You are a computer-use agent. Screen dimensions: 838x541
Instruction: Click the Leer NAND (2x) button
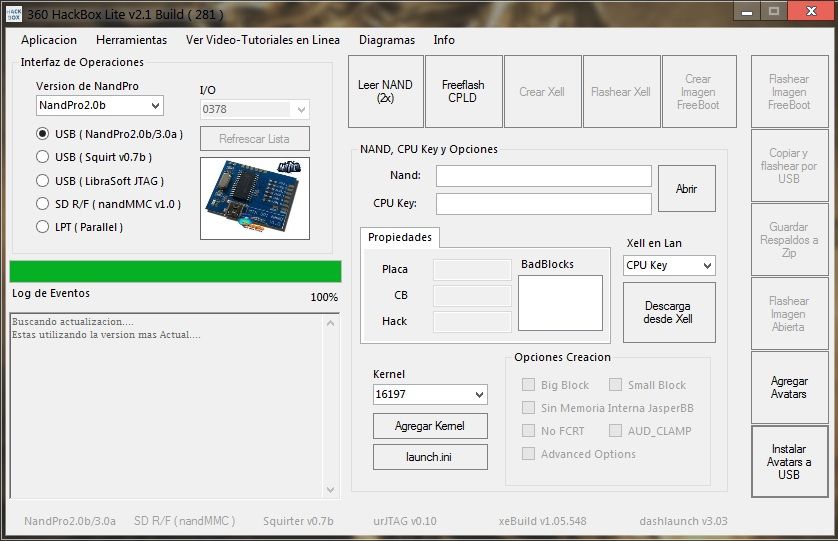pos(385,91)
